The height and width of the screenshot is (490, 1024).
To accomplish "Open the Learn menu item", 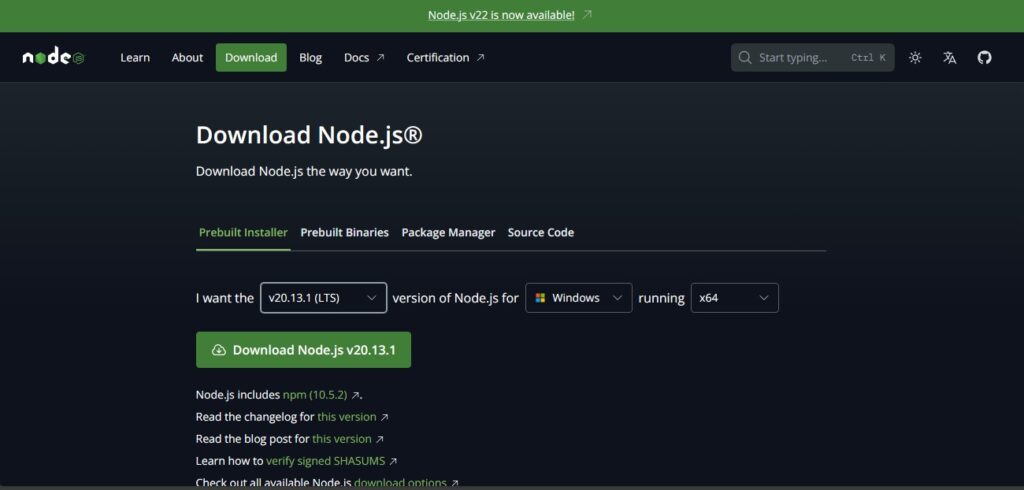I will (x=135, y=57).
